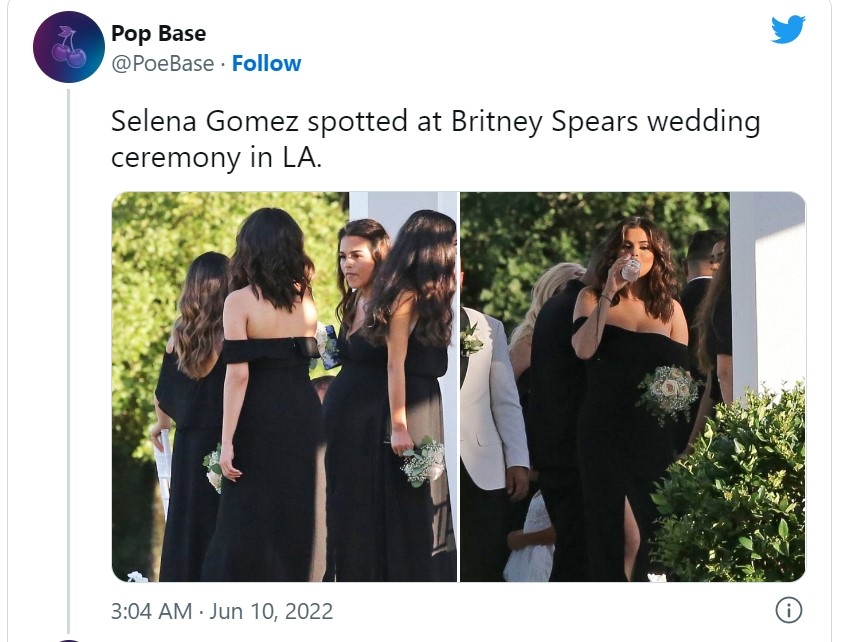This screenshot has width=858, height=642.
Task: Follow the Pop Base account
Action: (266, 64)
